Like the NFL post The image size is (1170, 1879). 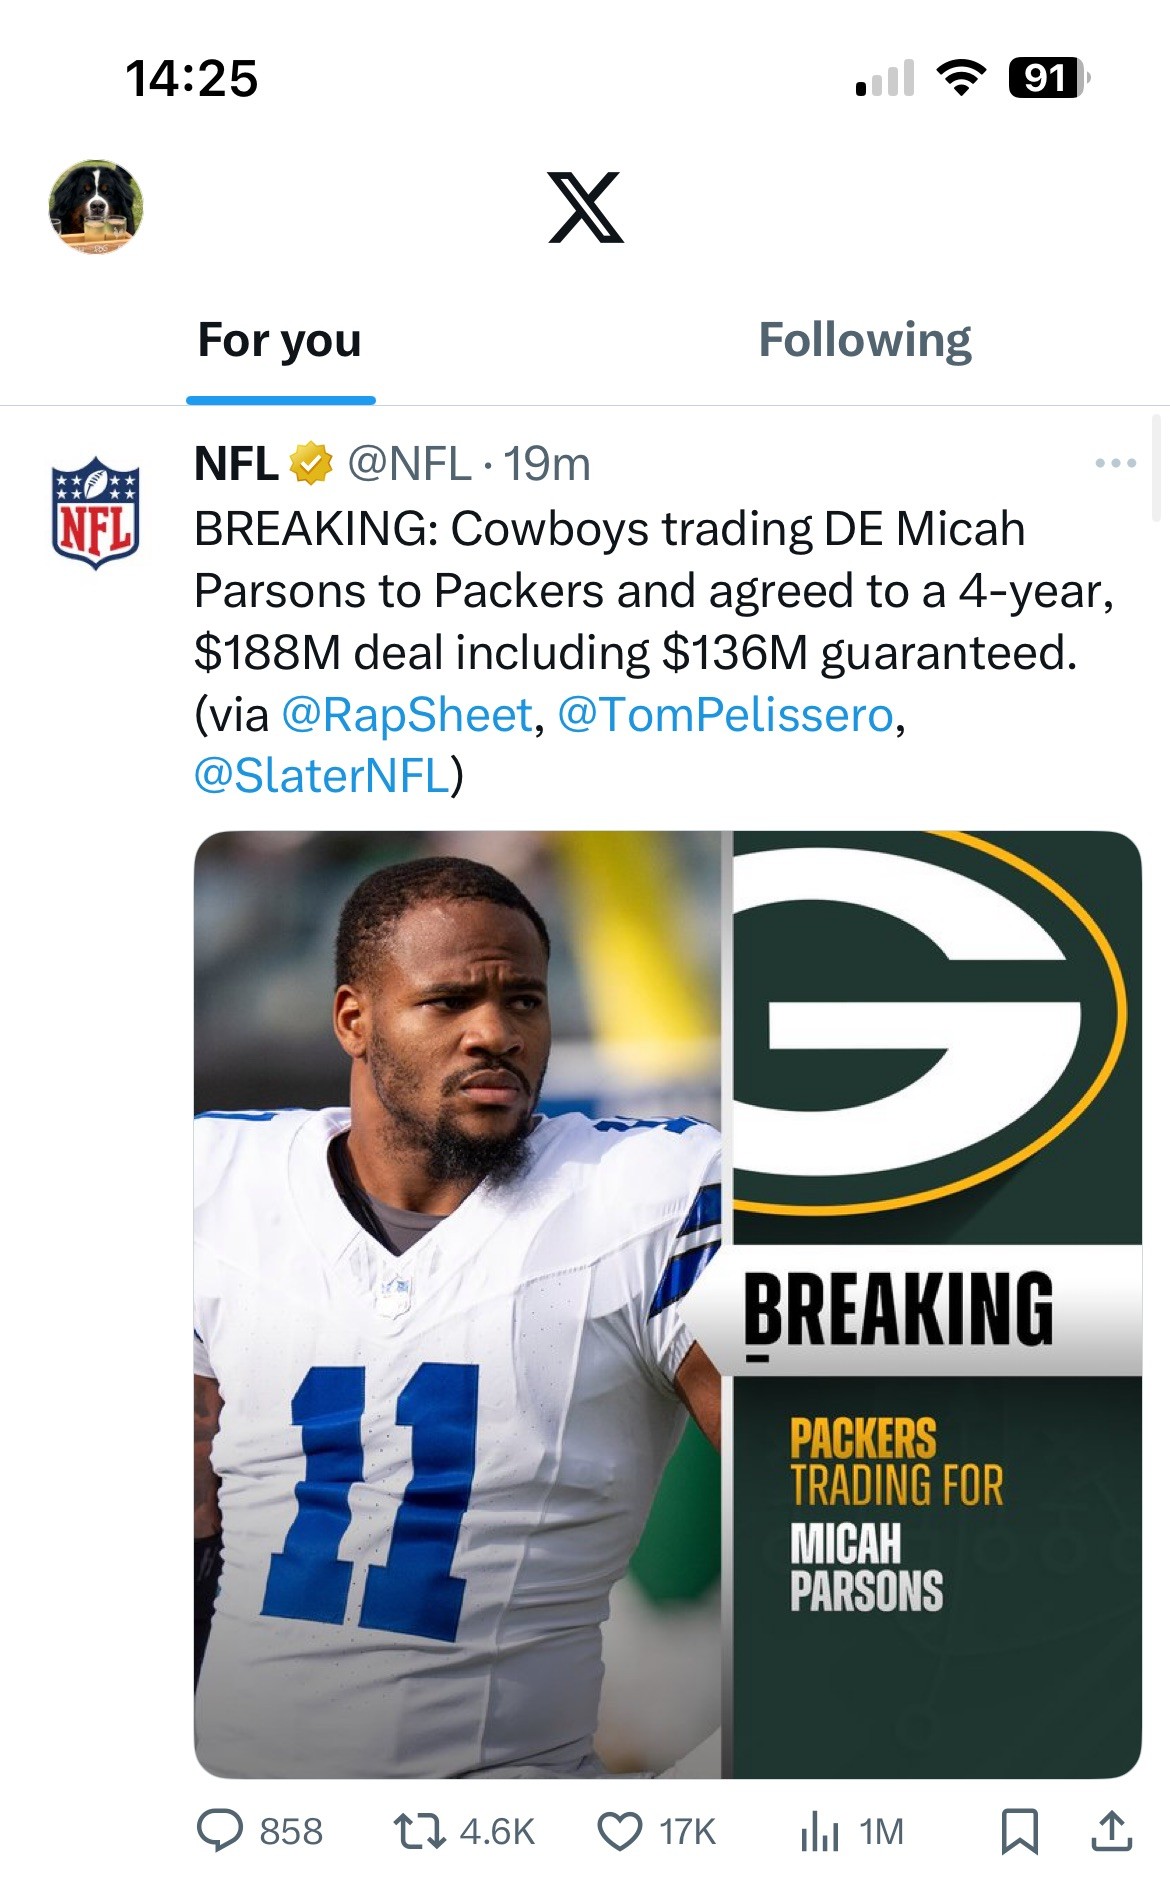619,1831
